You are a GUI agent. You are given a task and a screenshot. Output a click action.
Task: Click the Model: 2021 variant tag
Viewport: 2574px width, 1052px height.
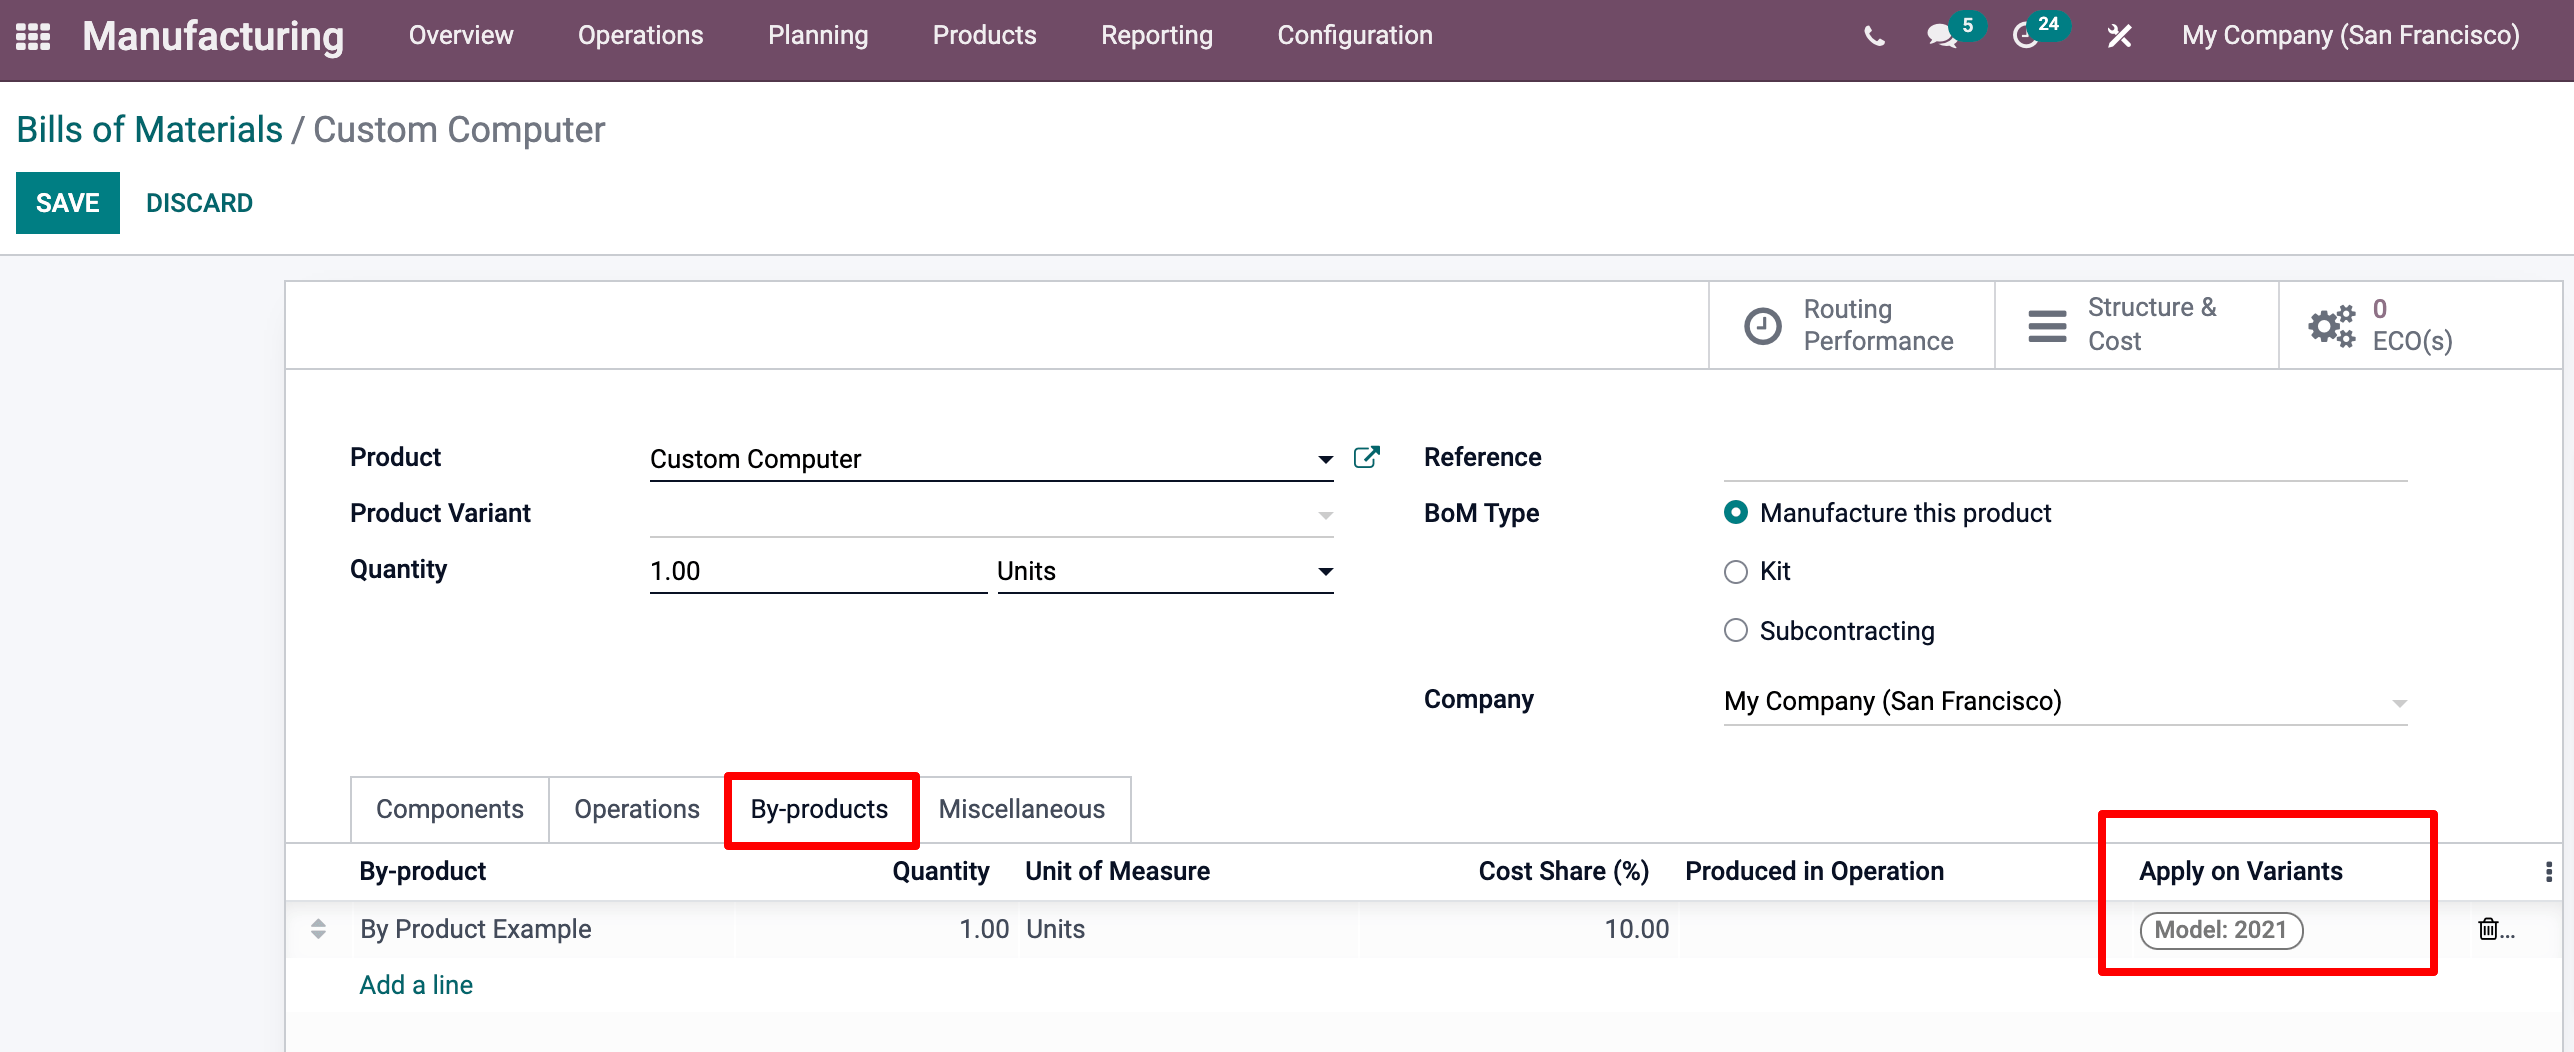2221,930
